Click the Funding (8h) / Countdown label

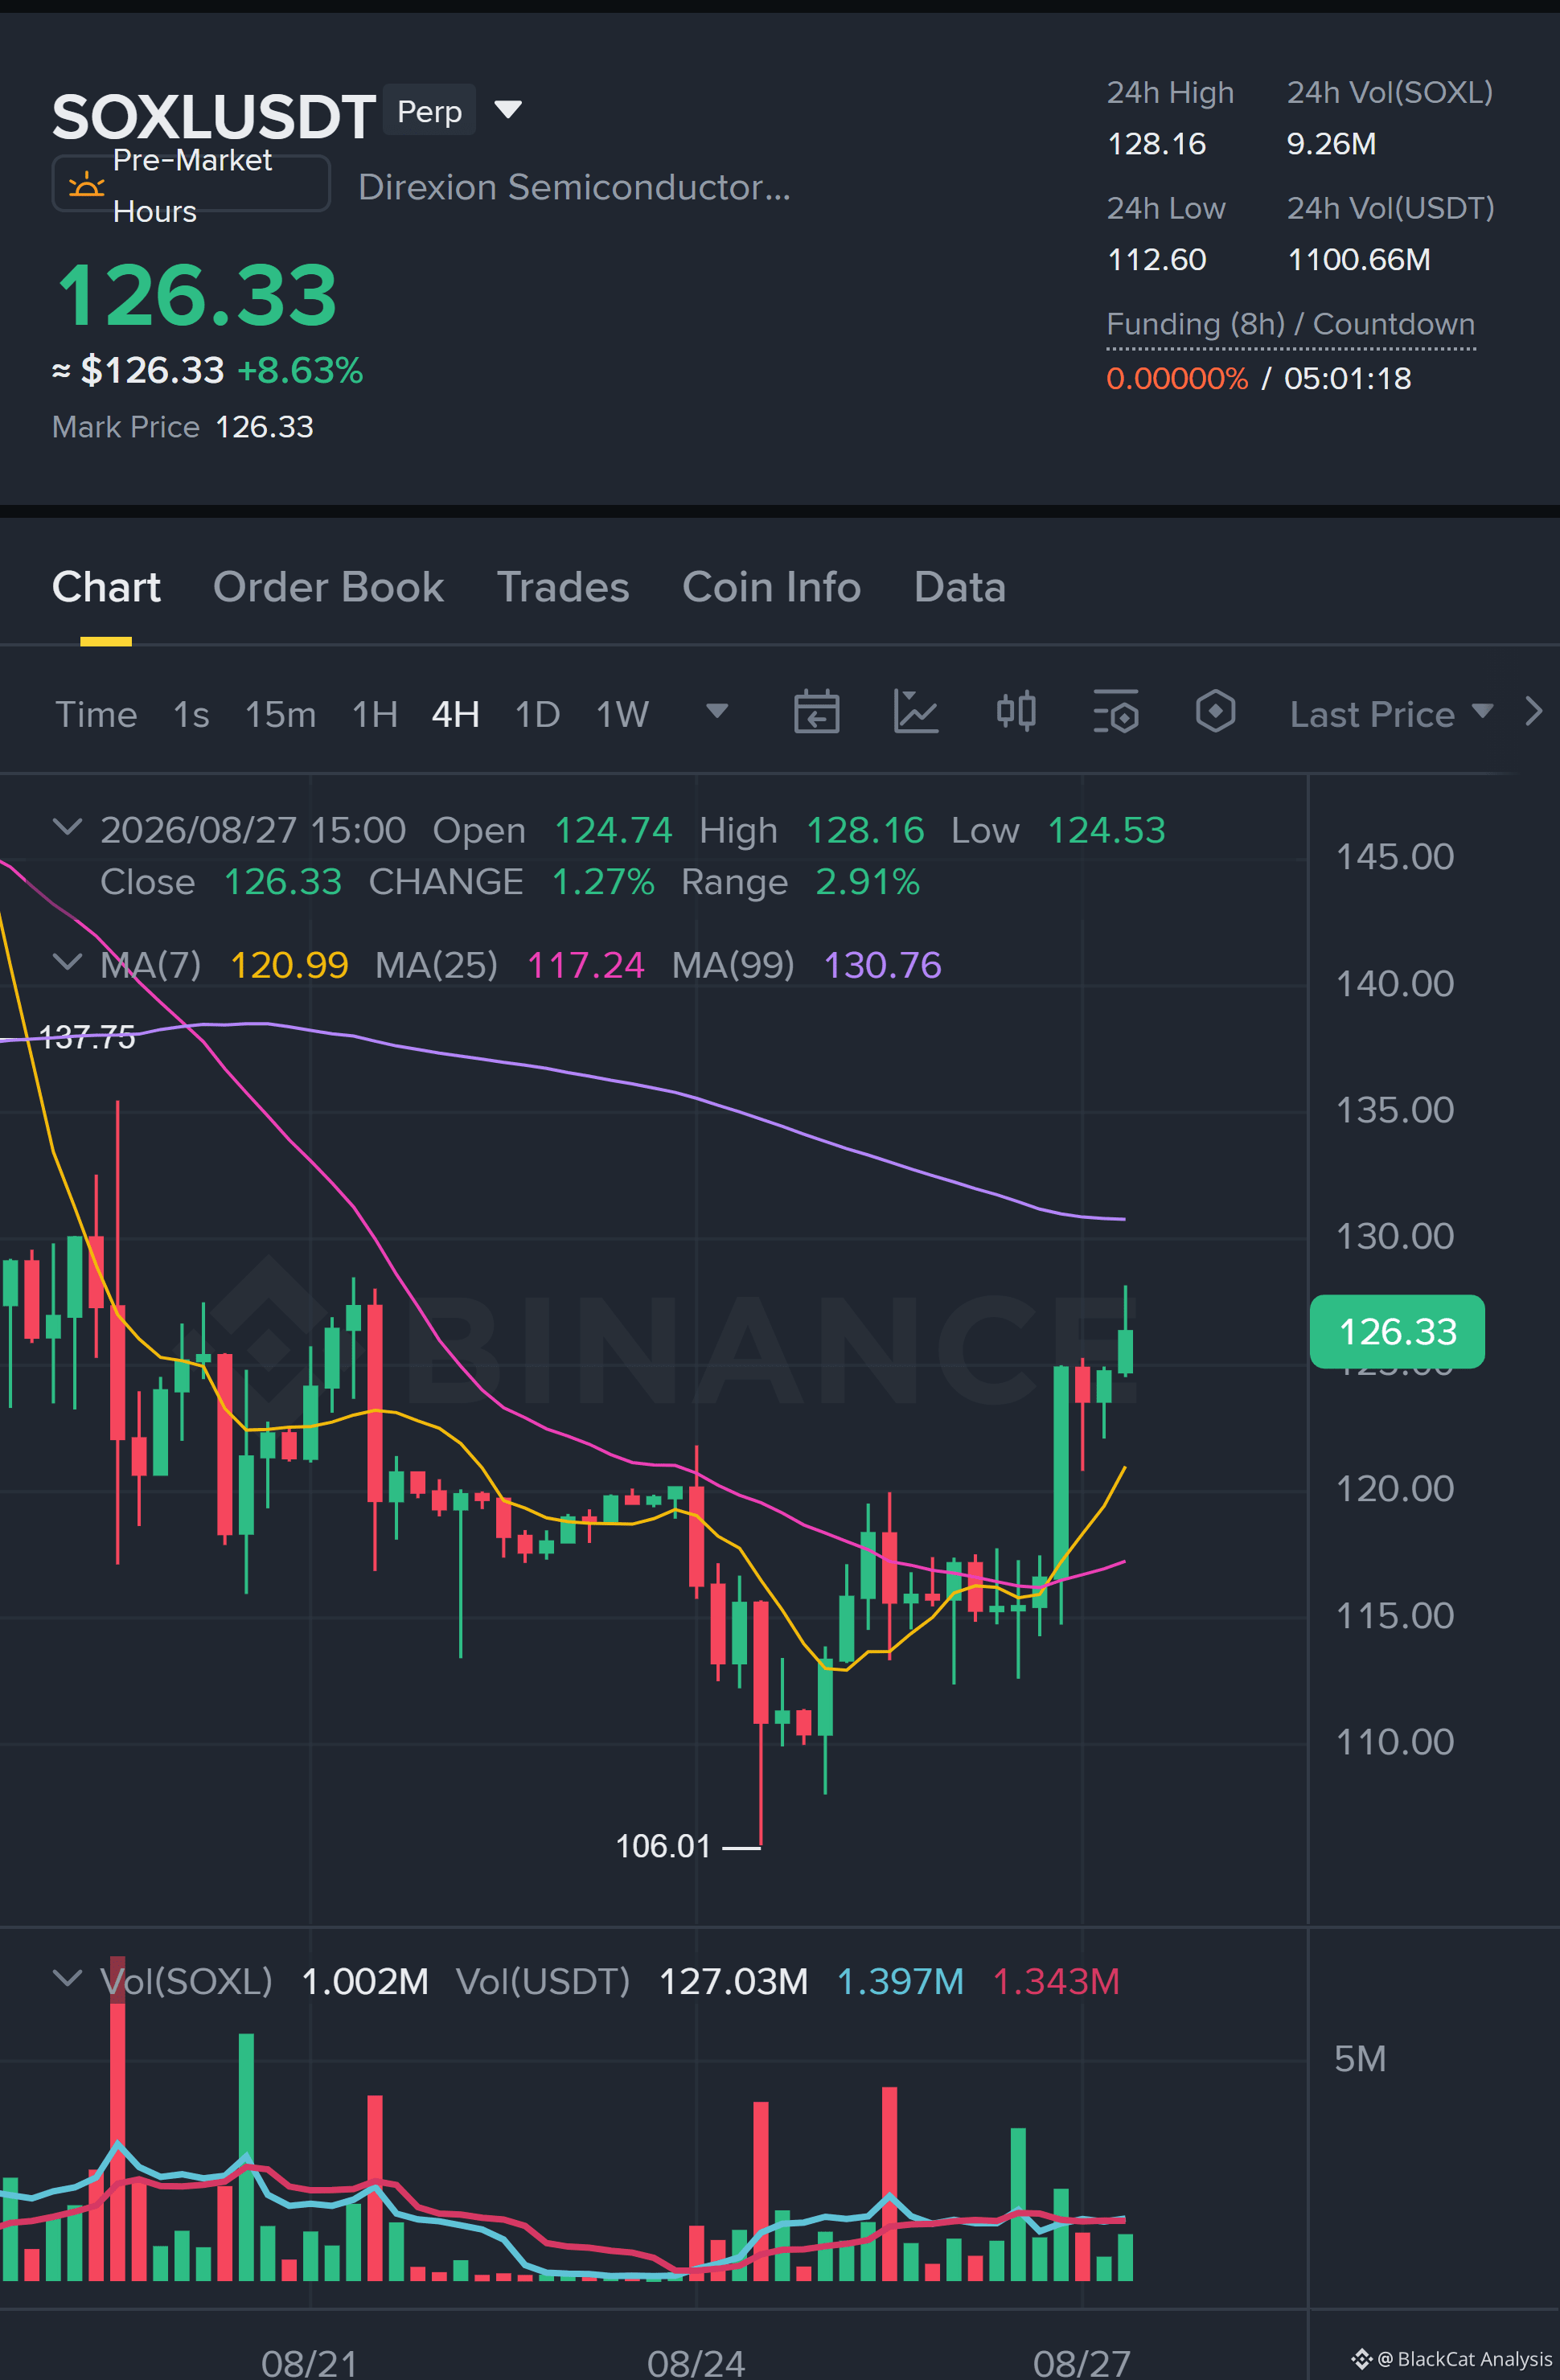(x=1291, y=324)
